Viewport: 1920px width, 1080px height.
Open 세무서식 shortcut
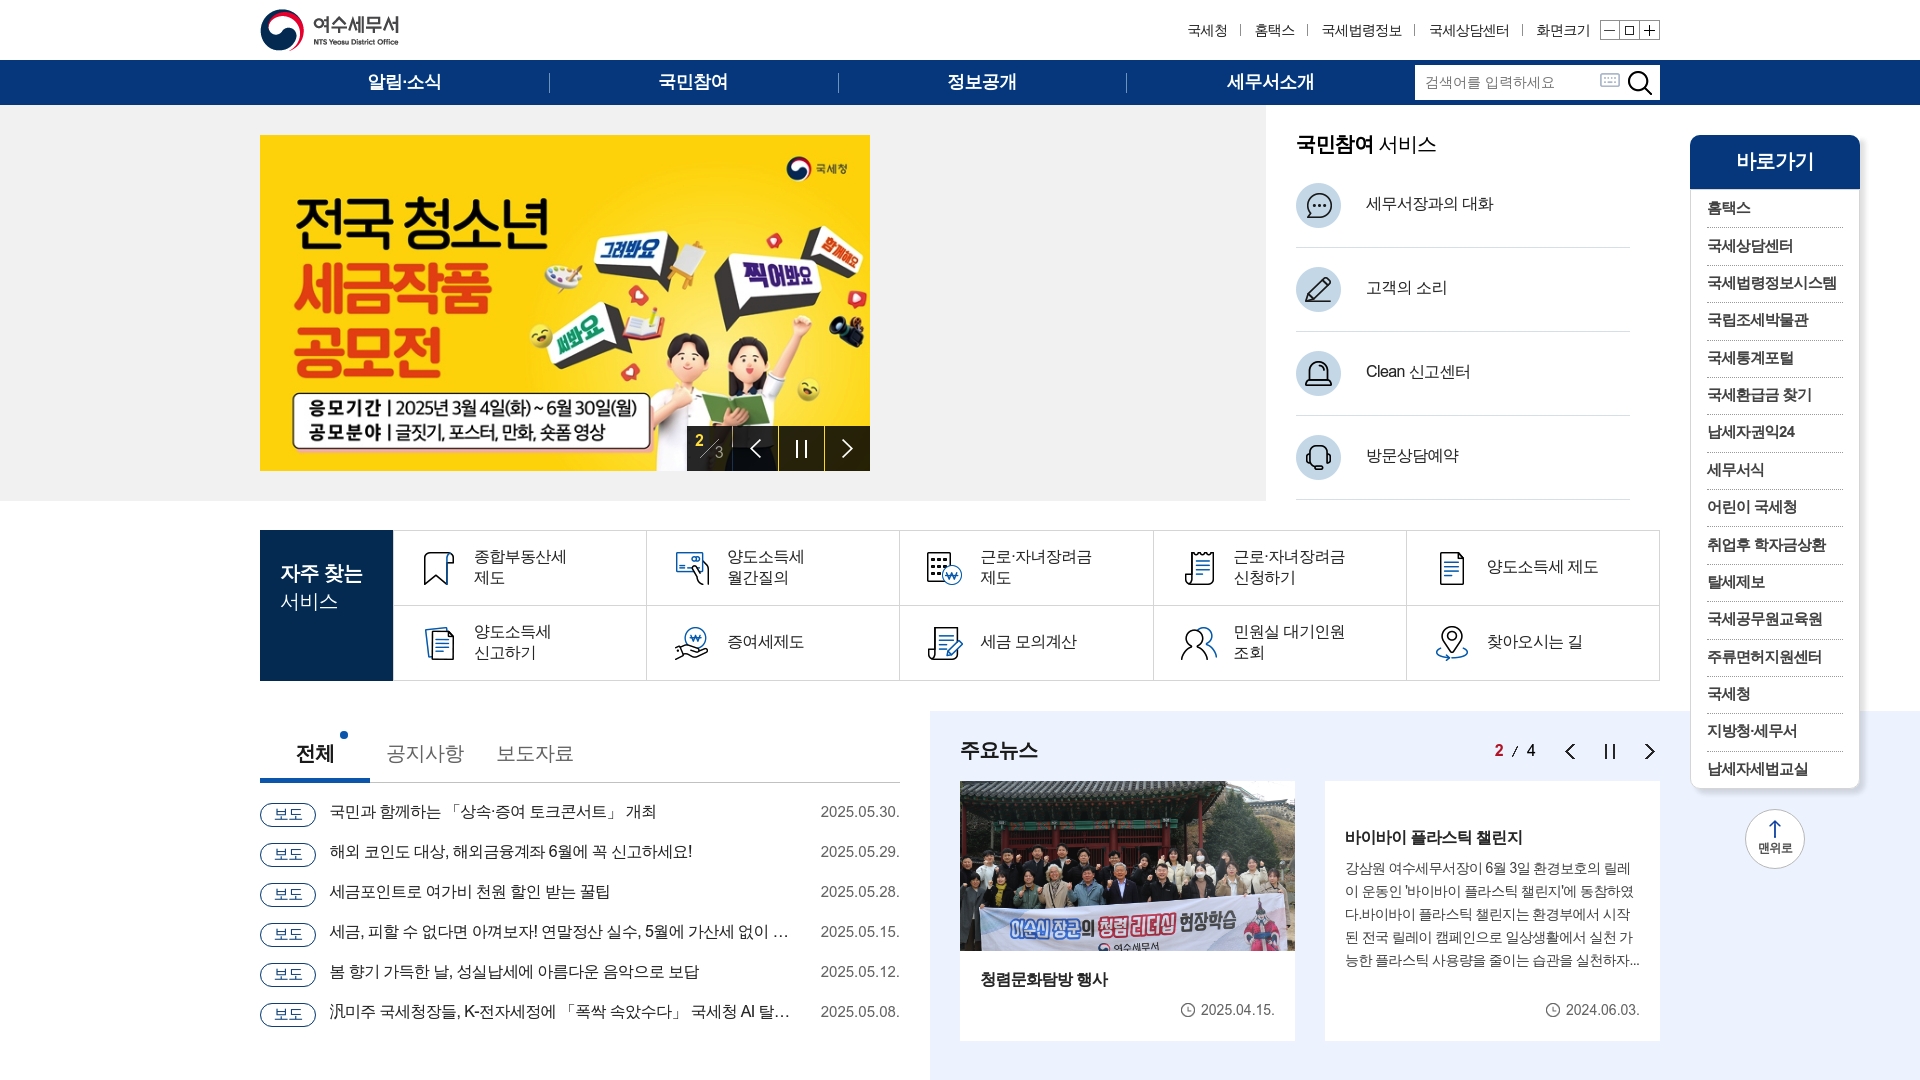click(x=1735, y=470)
